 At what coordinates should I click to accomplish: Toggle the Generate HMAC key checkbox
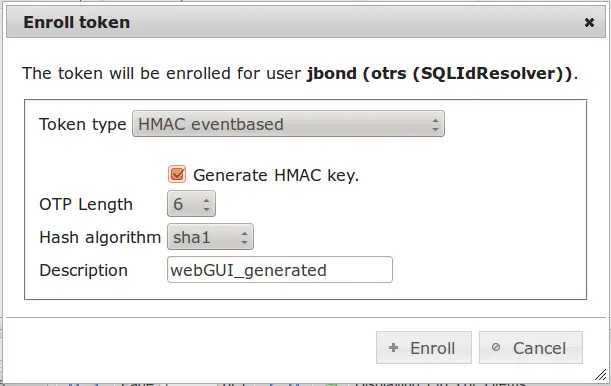(x=177, y=174)
